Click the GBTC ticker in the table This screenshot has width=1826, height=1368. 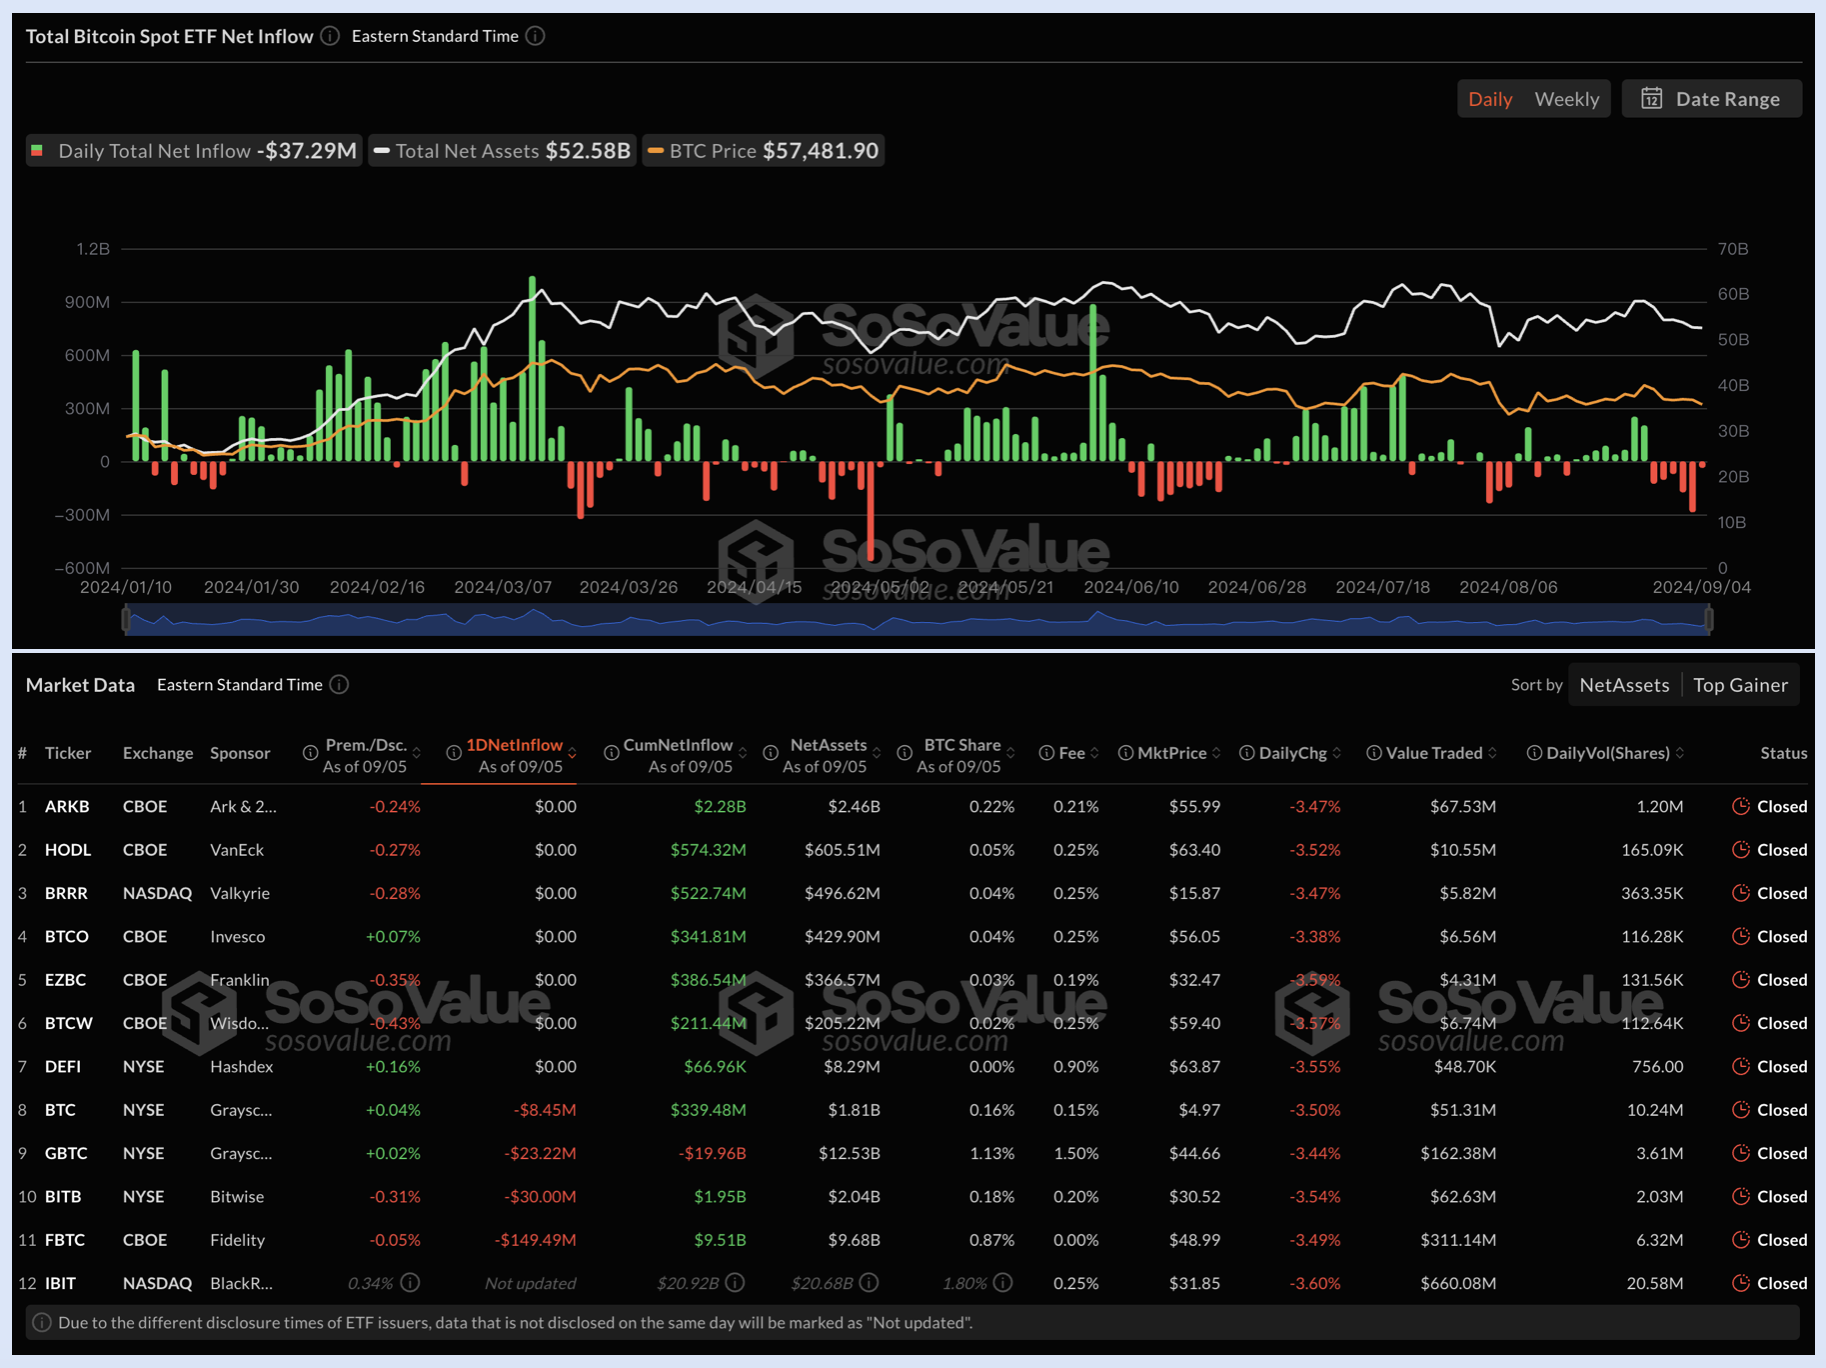tap(66, 1153)
